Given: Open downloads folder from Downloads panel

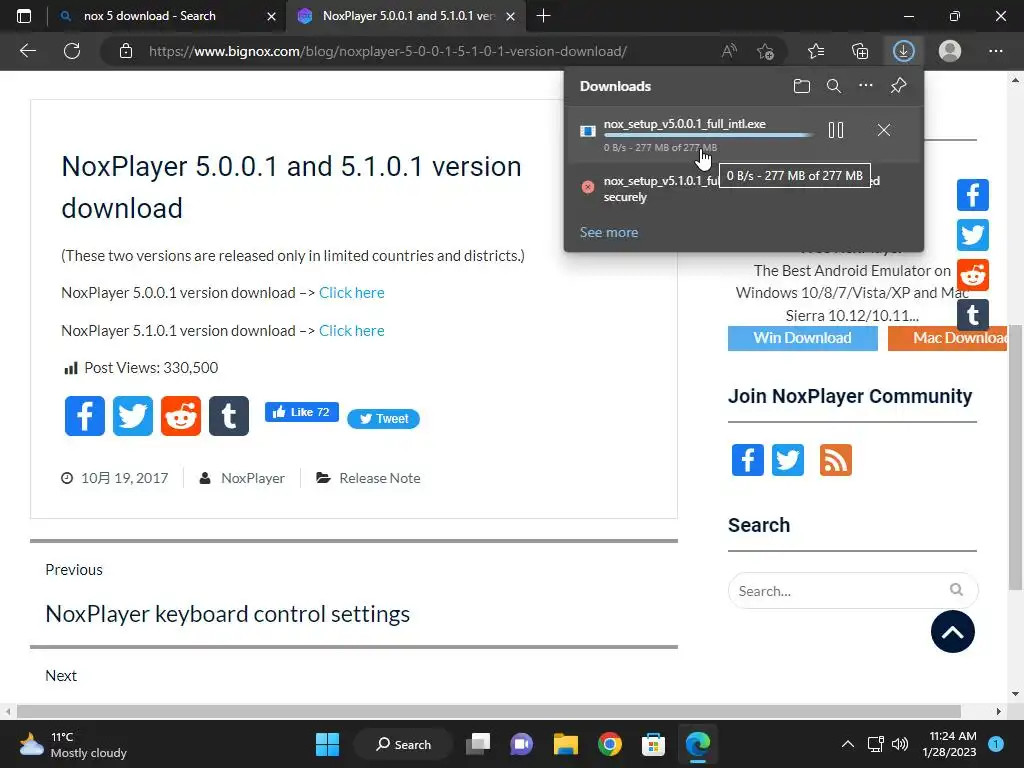Looking at the screenshot, I should (x=802, y=86).
